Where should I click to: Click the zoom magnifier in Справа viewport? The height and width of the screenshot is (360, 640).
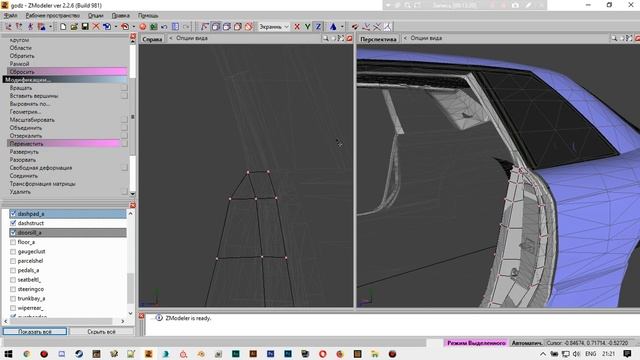coord(325,38)
